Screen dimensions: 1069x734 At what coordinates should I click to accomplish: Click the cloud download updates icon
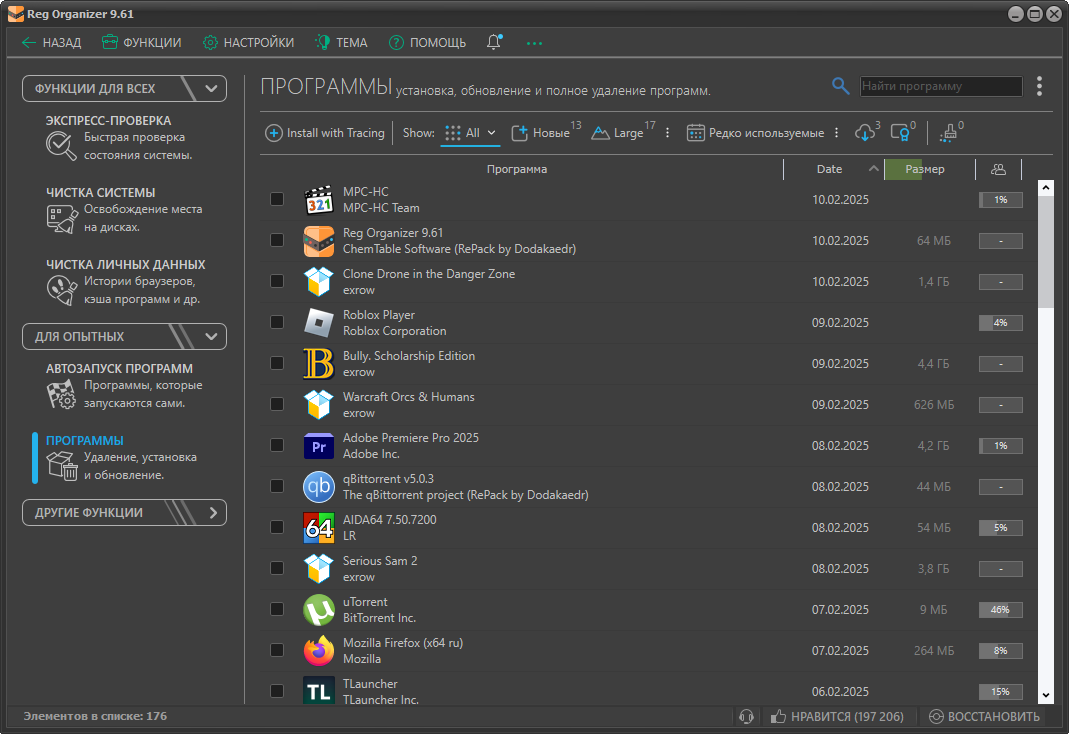(866, 132)
